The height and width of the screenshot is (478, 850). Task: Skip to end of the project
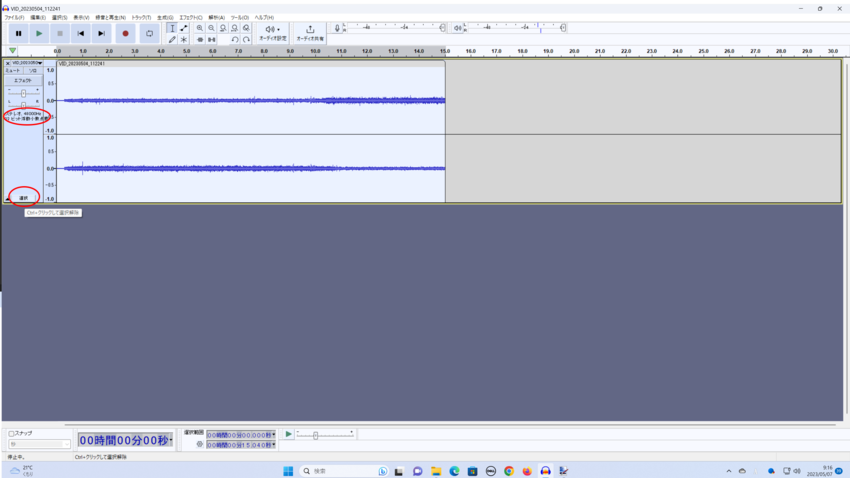101,34
